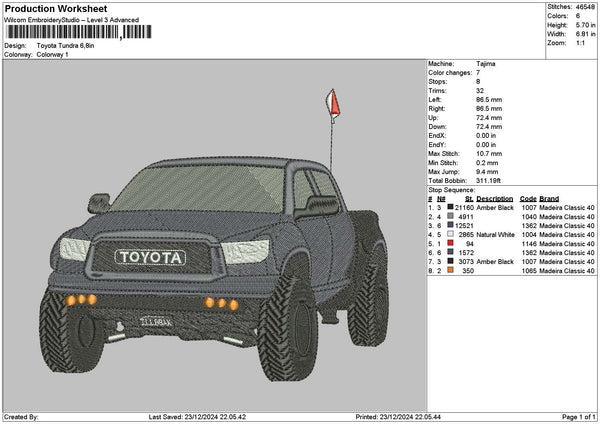Select the stitch count '4911'

(466, 217)
